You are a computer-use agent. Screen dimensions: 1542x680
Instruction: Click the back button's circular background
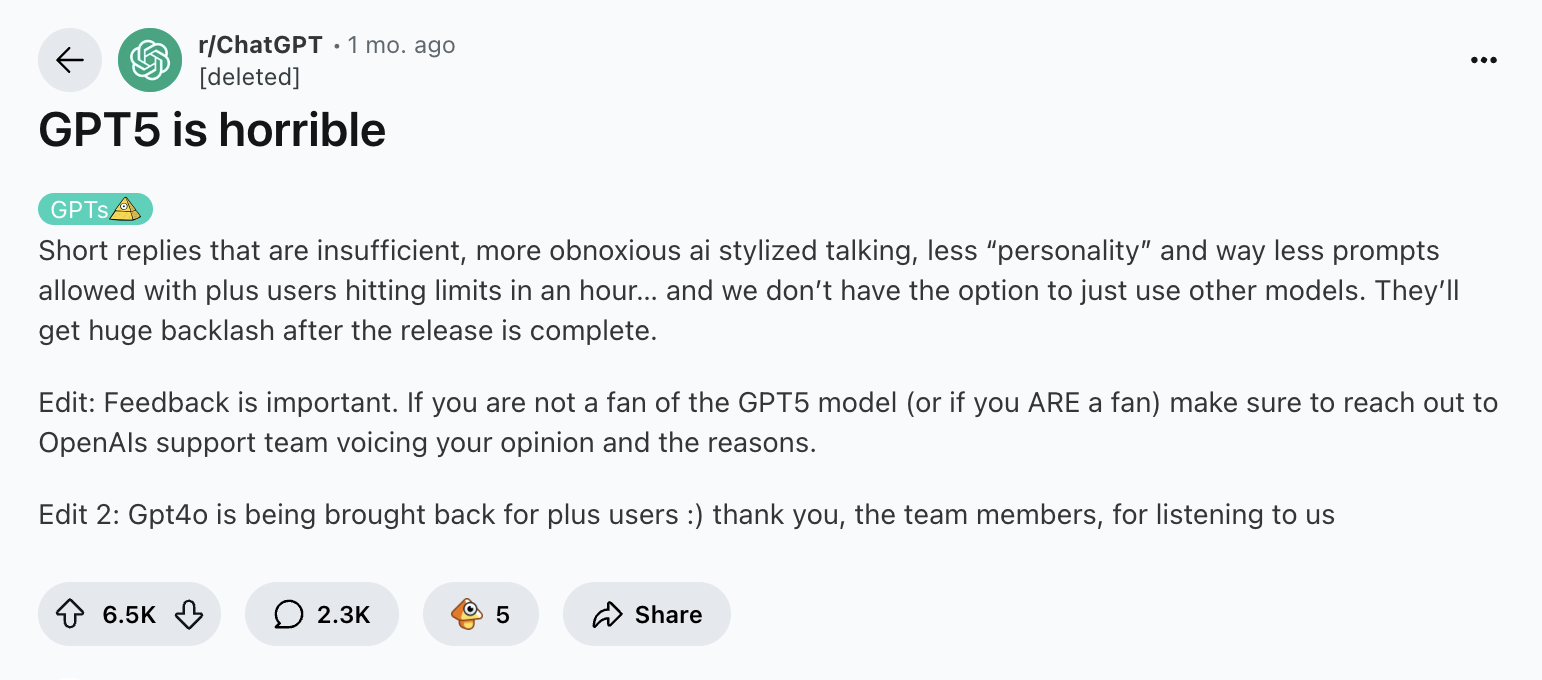69,60
